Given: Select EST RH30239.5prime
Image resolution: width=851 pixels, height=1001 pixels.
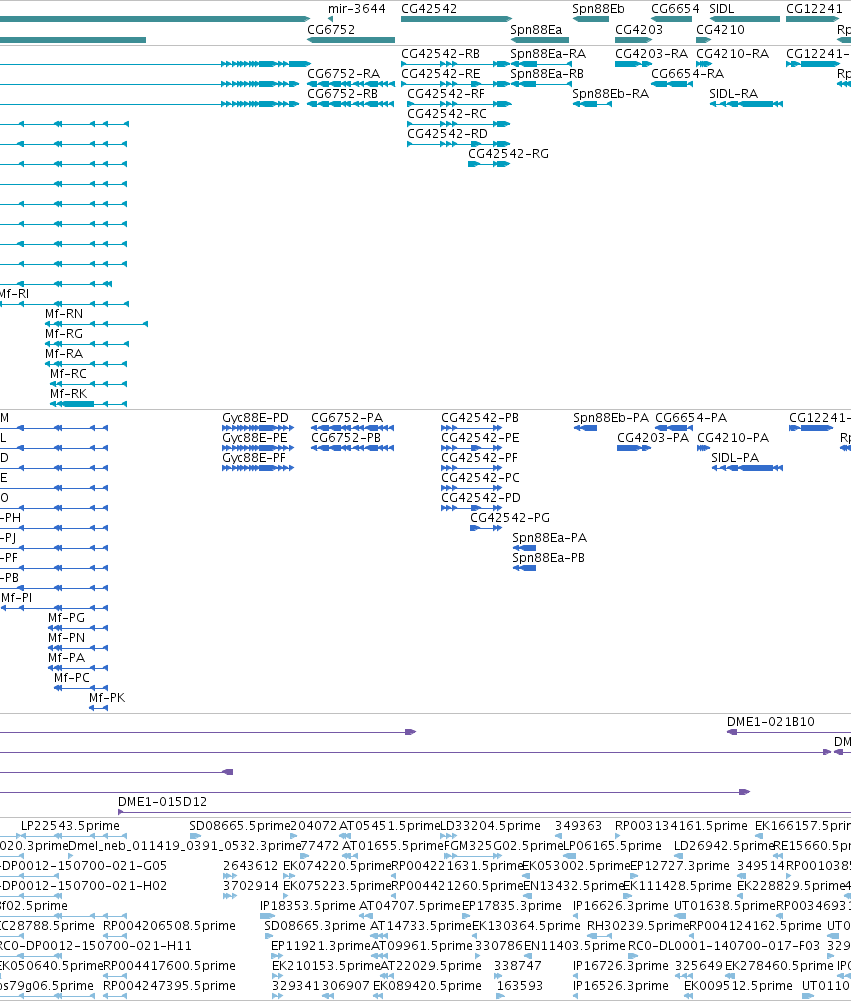Looking at the screenshot, I should click(638, 926).
